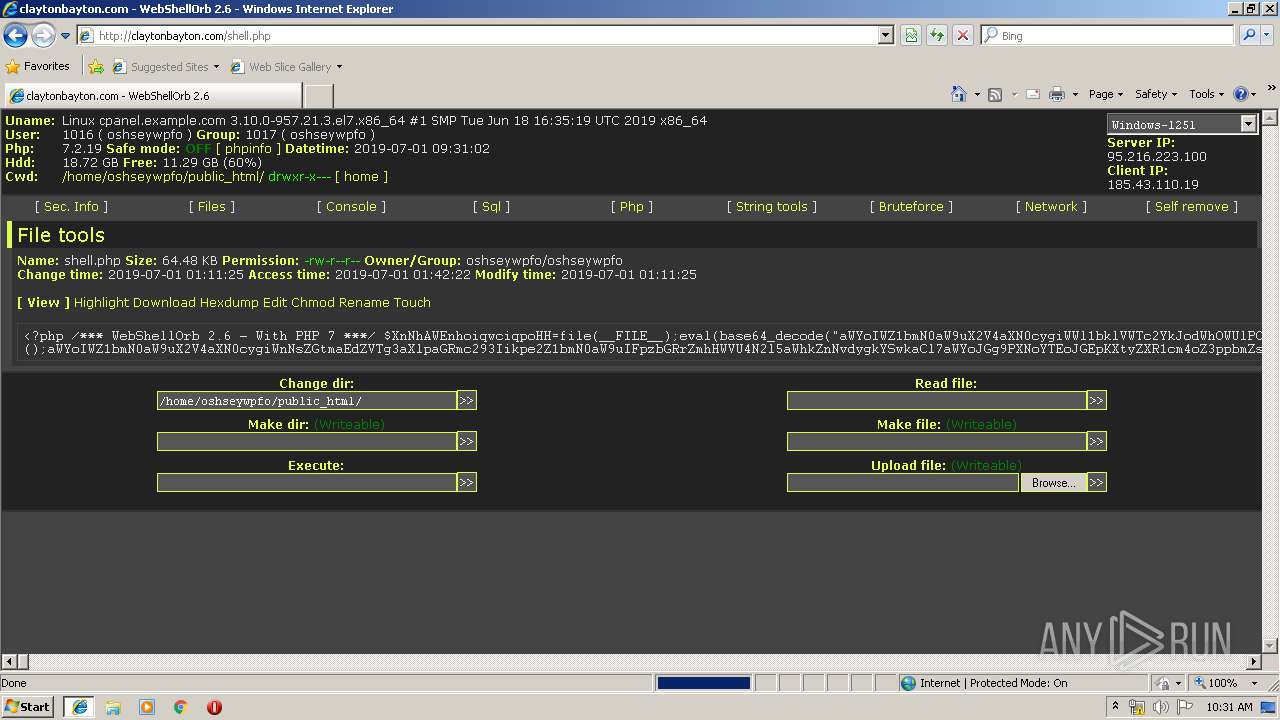Open the Favorites star button
Viewport: 1280px width, 720px height.
coord(38,67)
